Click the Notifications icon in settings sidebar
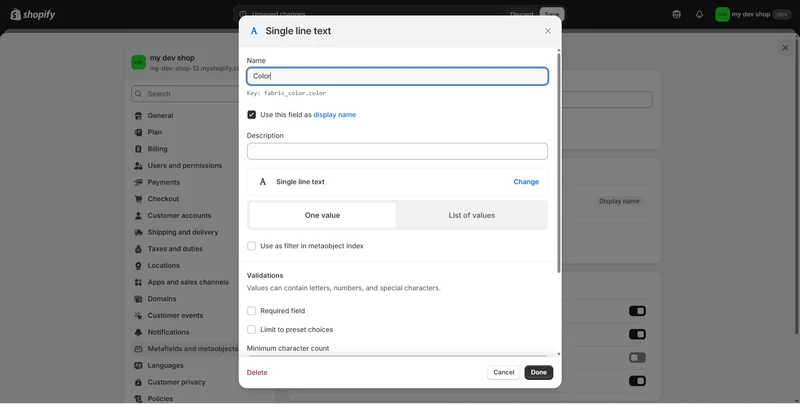The width and height of the screenshot is (800, 404). point(138,332)
